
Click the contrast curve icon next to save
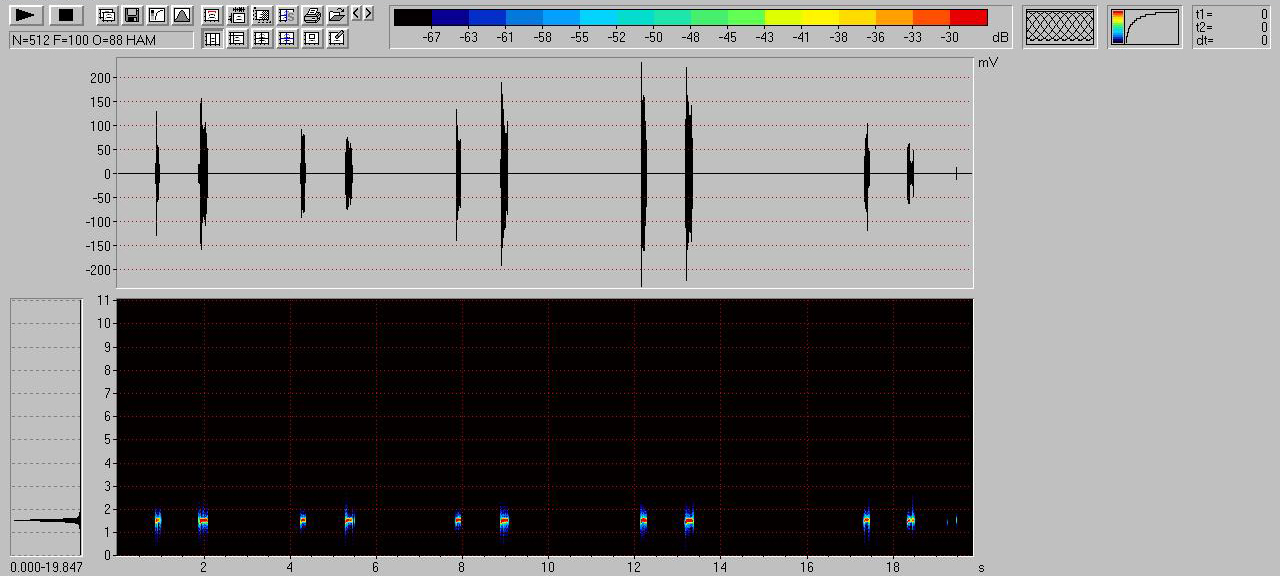point(156,15)
